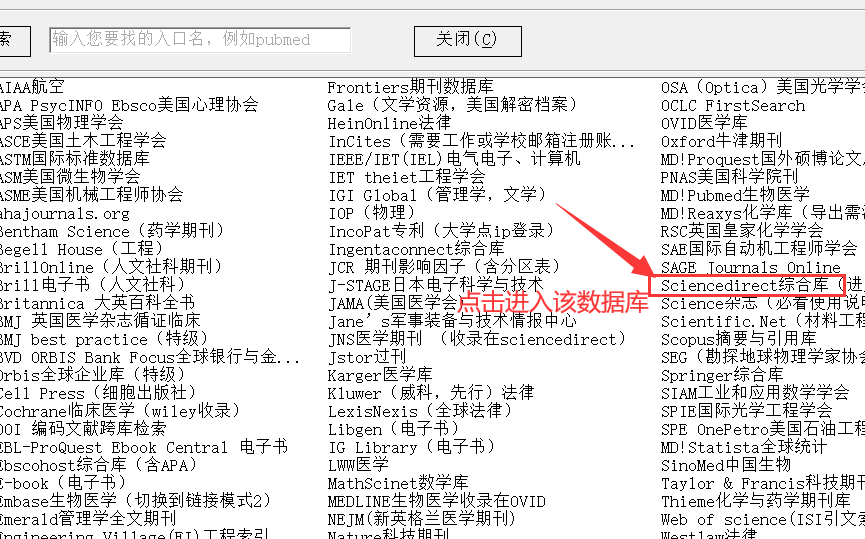
Task: Open OVID医学库
Action: [704, 122]
